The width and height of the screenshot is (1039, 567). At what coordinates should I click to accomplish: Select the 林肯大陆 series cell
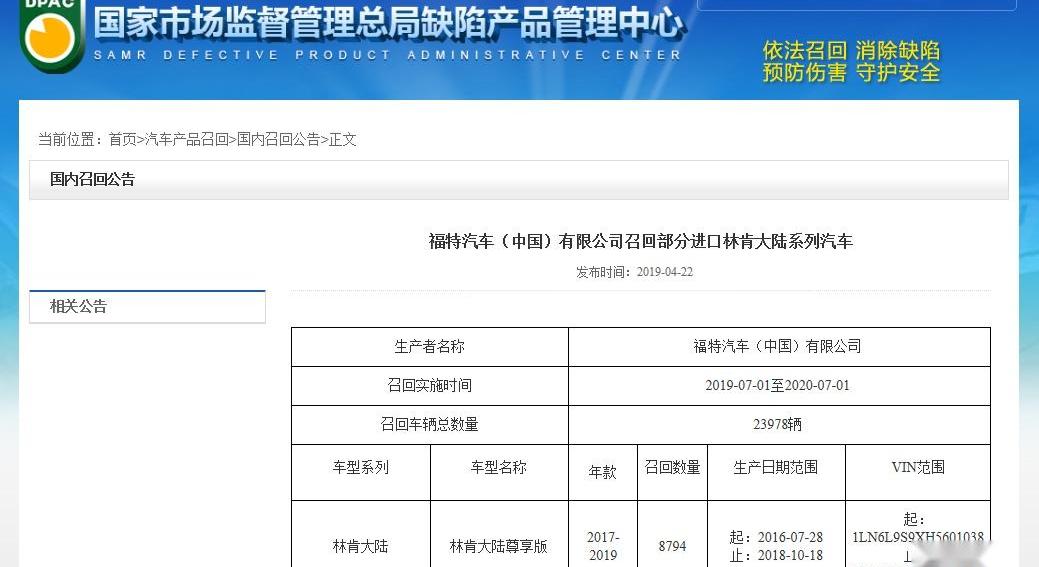click(360, 534)
